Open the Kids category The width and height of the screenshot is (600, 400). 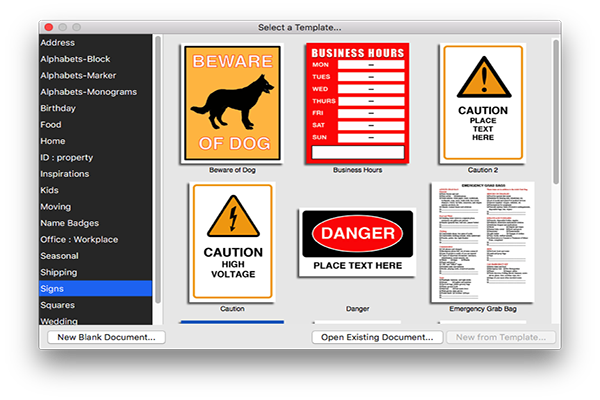click(x=95, y=190)
